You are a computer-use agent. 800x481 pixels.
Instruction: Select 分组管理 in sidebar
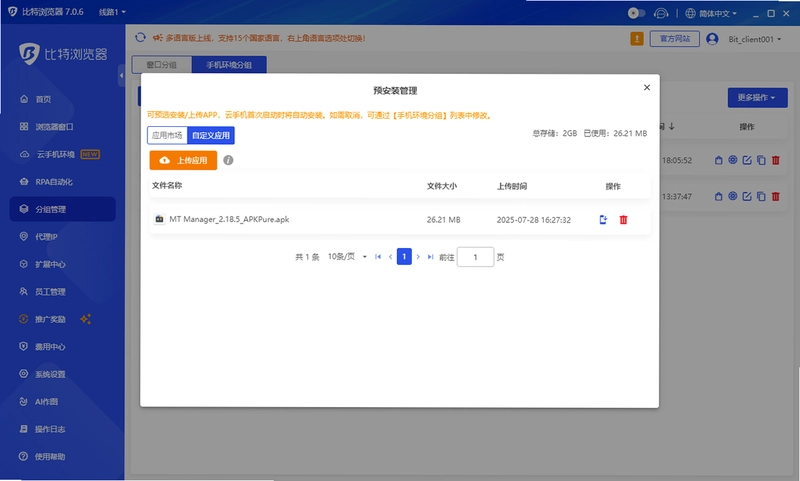pyautogui.click(x=62, y=209)
